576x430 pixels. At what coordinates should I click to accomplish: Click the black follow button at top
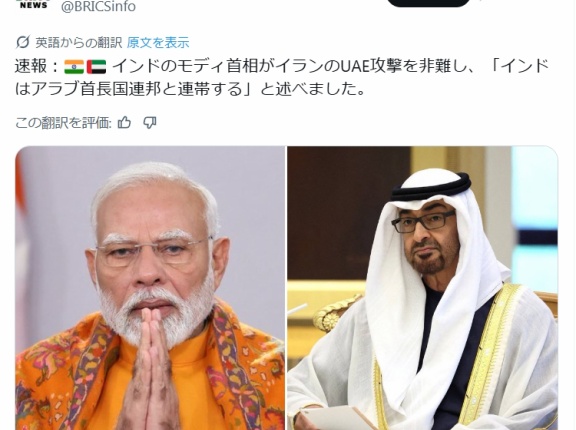pyautogui.click(x=424, y=3)
